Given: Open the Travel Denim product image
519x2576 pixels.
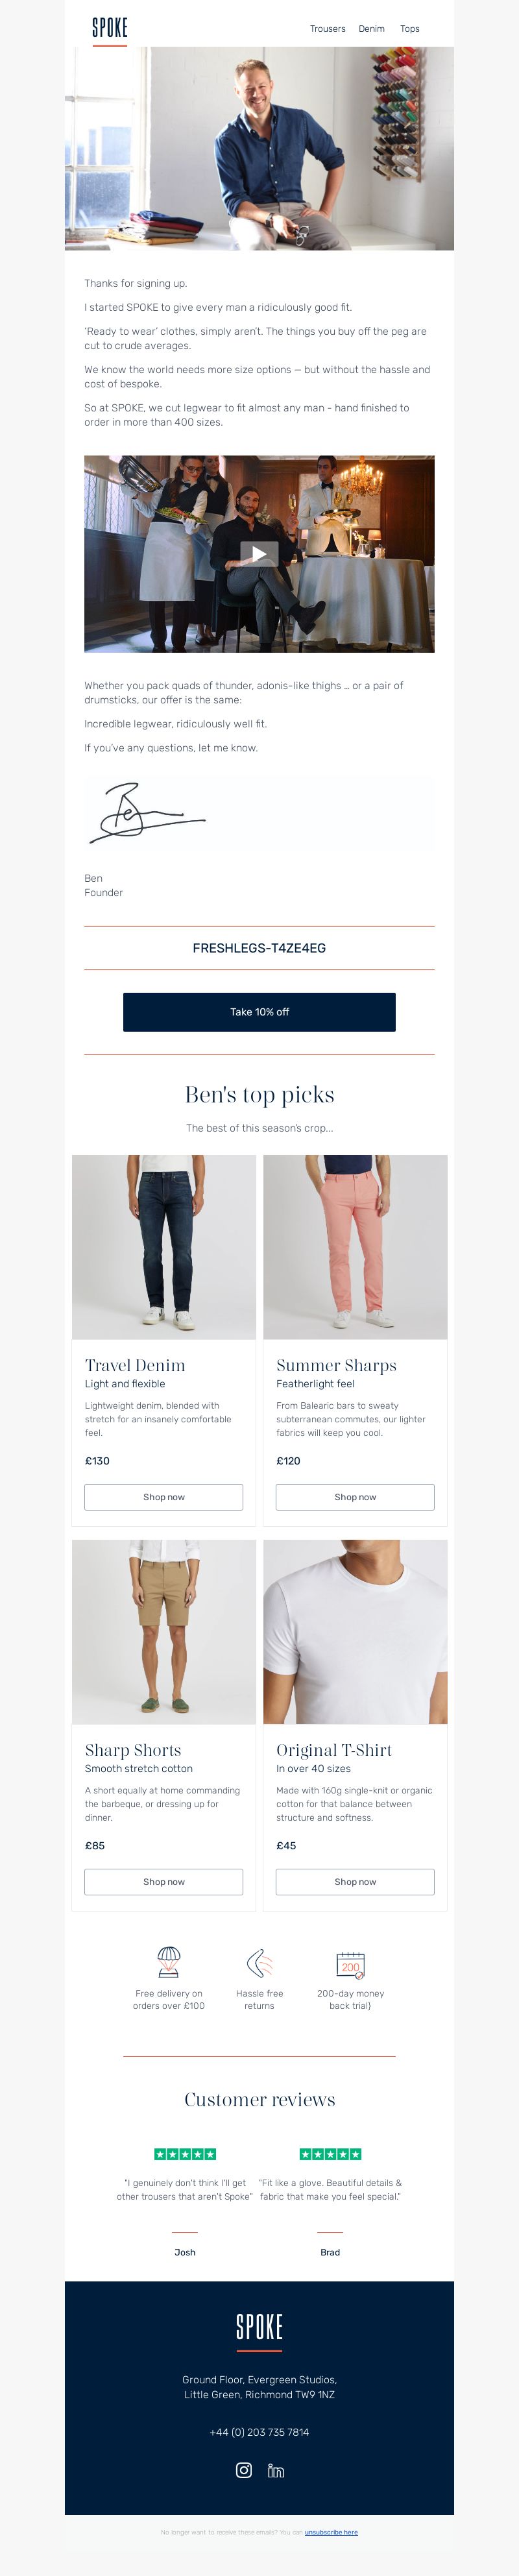Looking at the screenshot, I should pos(164,1247).
